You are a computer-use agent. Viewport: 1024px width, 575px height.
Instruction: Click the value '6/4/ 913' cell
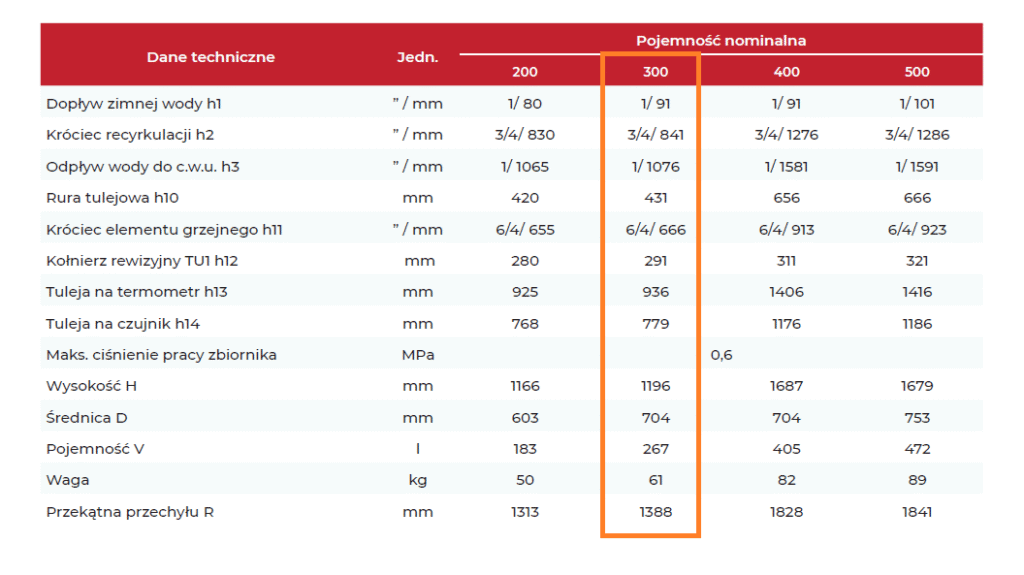pos(786,229)
